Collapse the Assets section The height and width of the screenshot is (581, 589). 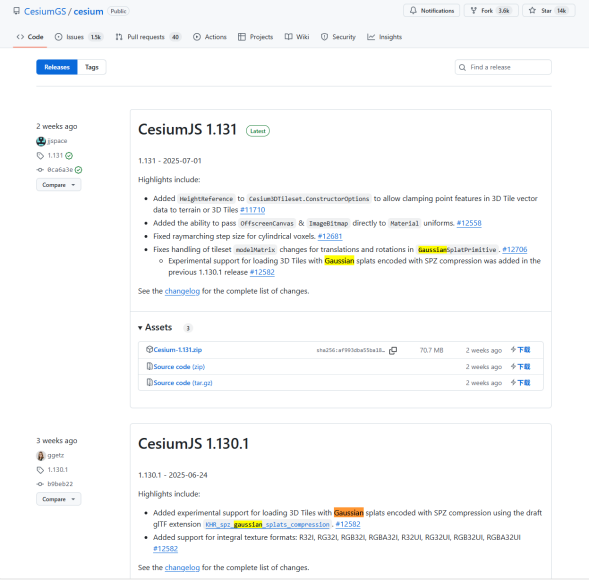pyautogui.click(x=155, y=327)
